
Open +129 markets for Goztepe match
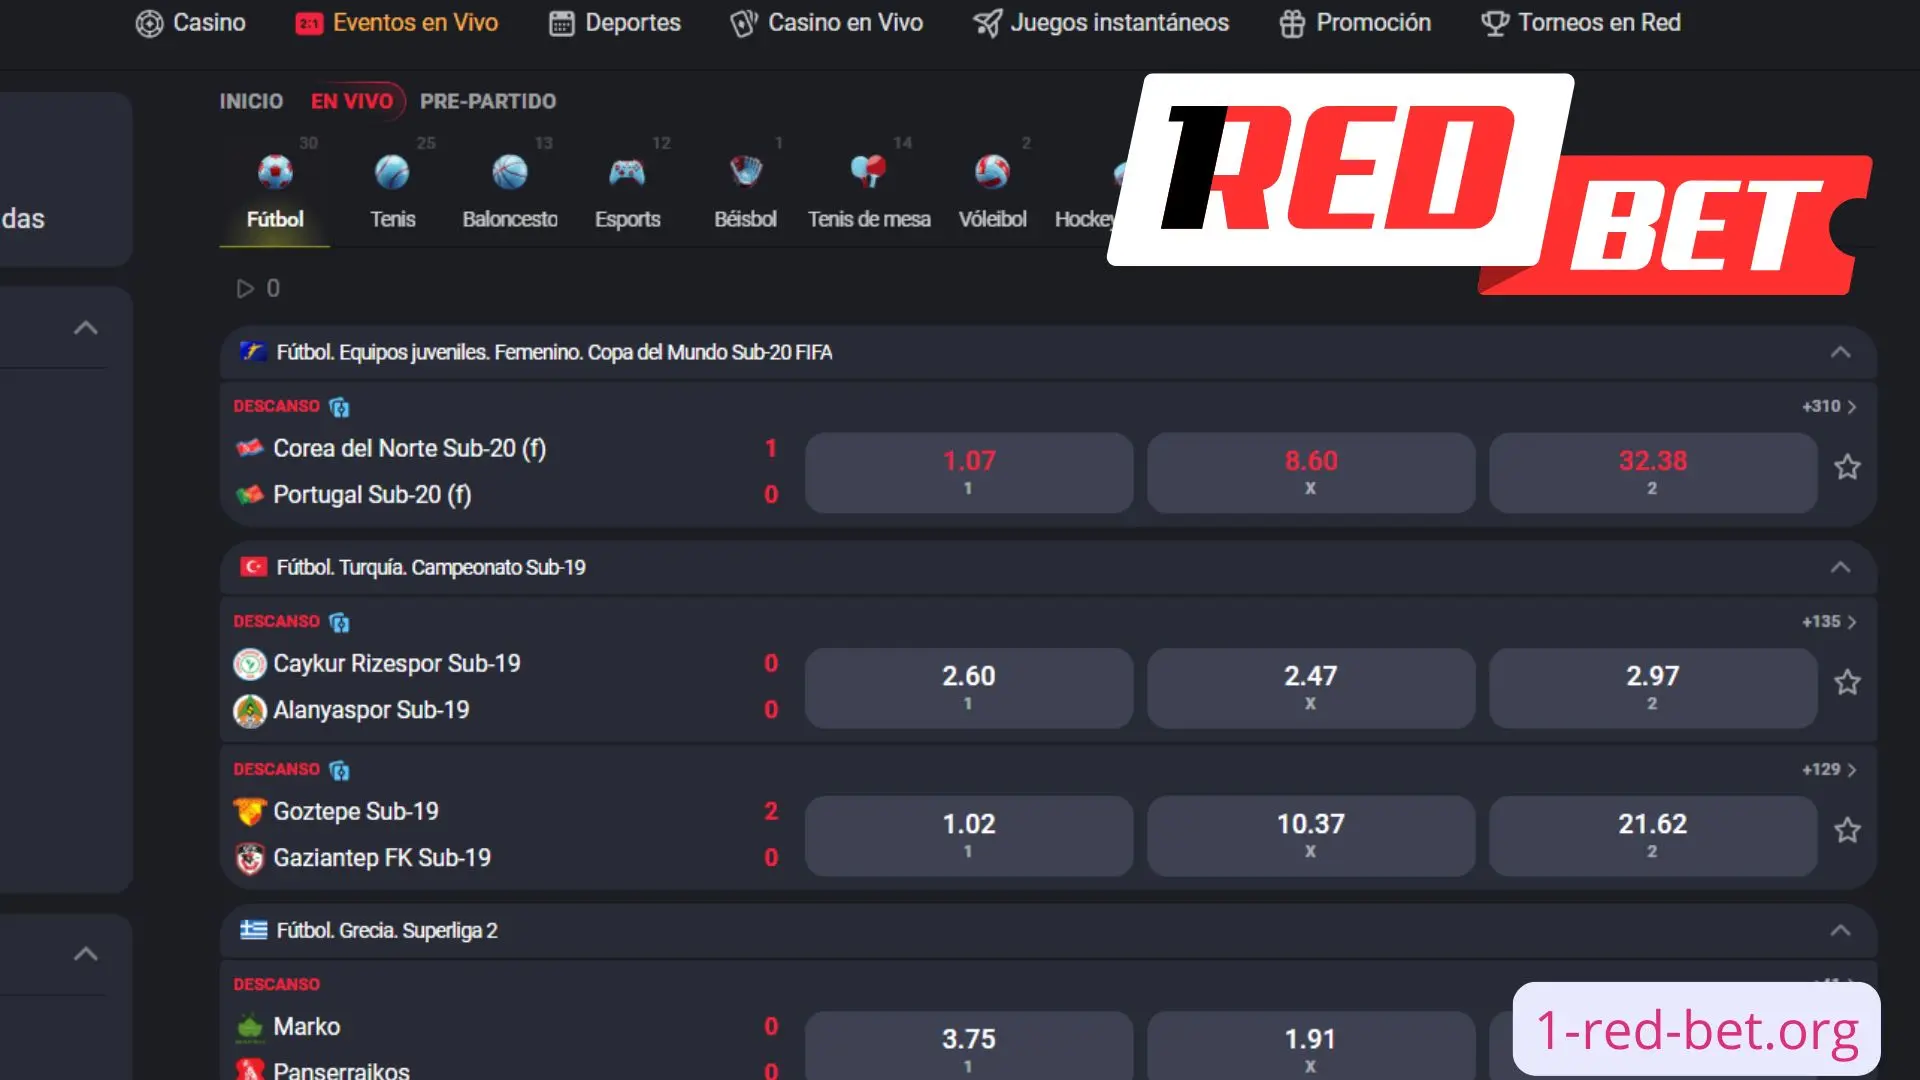1829,769
